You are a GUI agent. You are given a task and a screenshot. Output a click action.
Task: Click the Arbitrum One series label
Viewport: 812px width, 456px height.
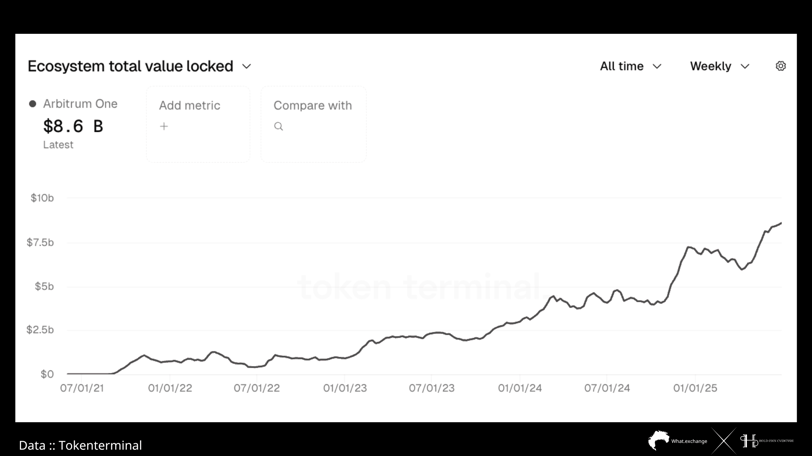80,104
